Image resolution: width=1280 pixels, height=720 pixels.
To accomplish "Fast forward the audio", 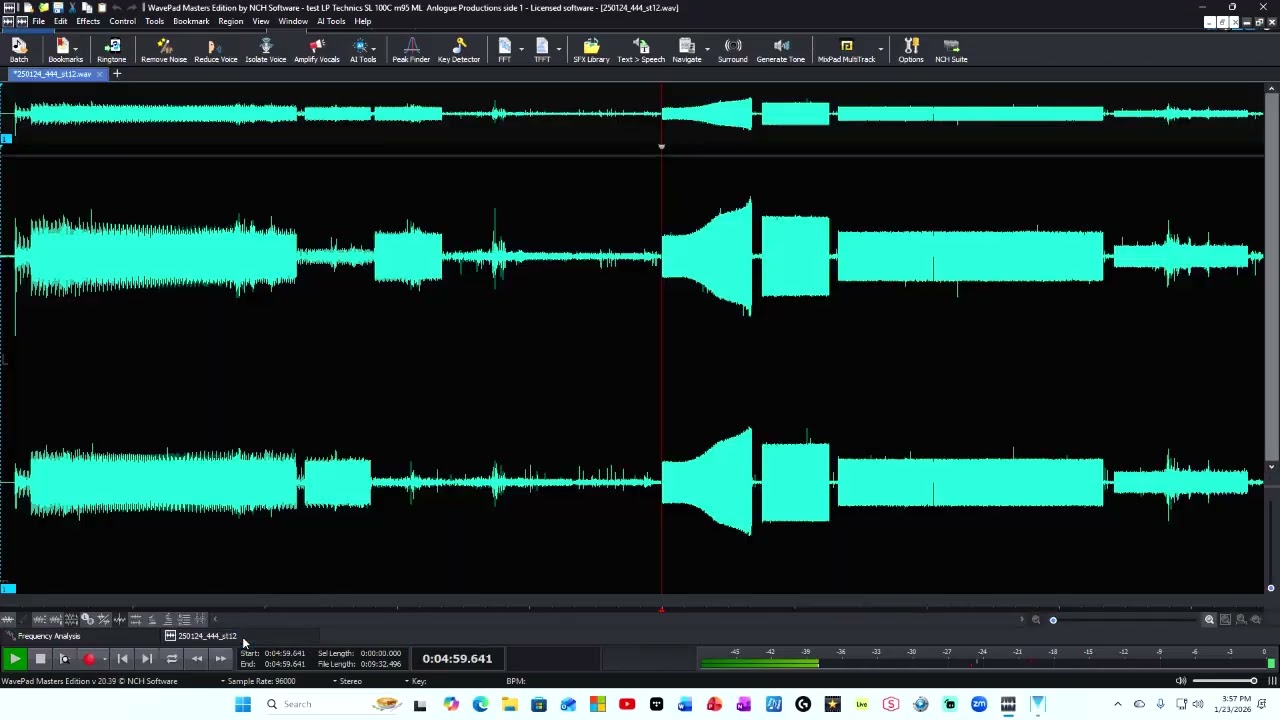I will tap(221, 659).
